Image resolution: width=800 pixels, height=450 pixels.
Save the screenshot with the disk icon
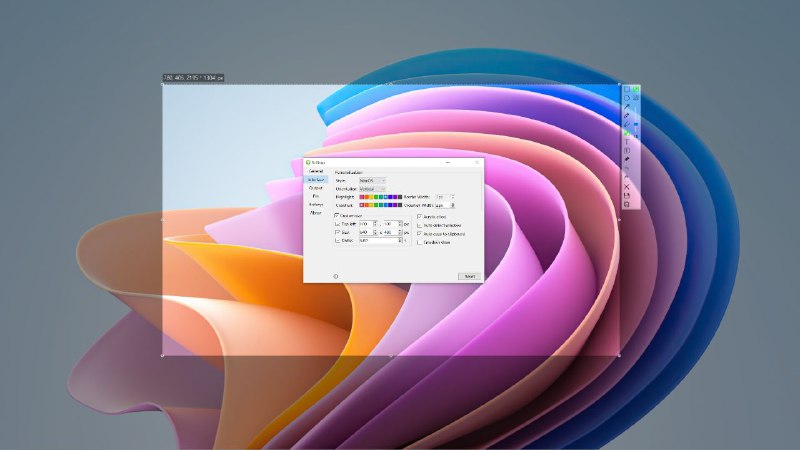click(x=627, y=195)
